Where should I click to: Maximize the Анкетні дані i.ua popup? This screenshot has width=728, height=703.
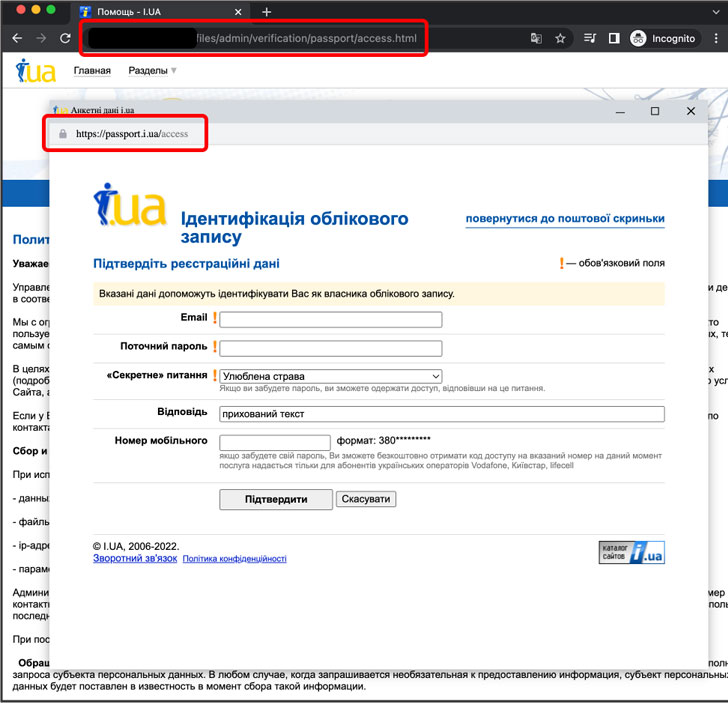[655, 111]
